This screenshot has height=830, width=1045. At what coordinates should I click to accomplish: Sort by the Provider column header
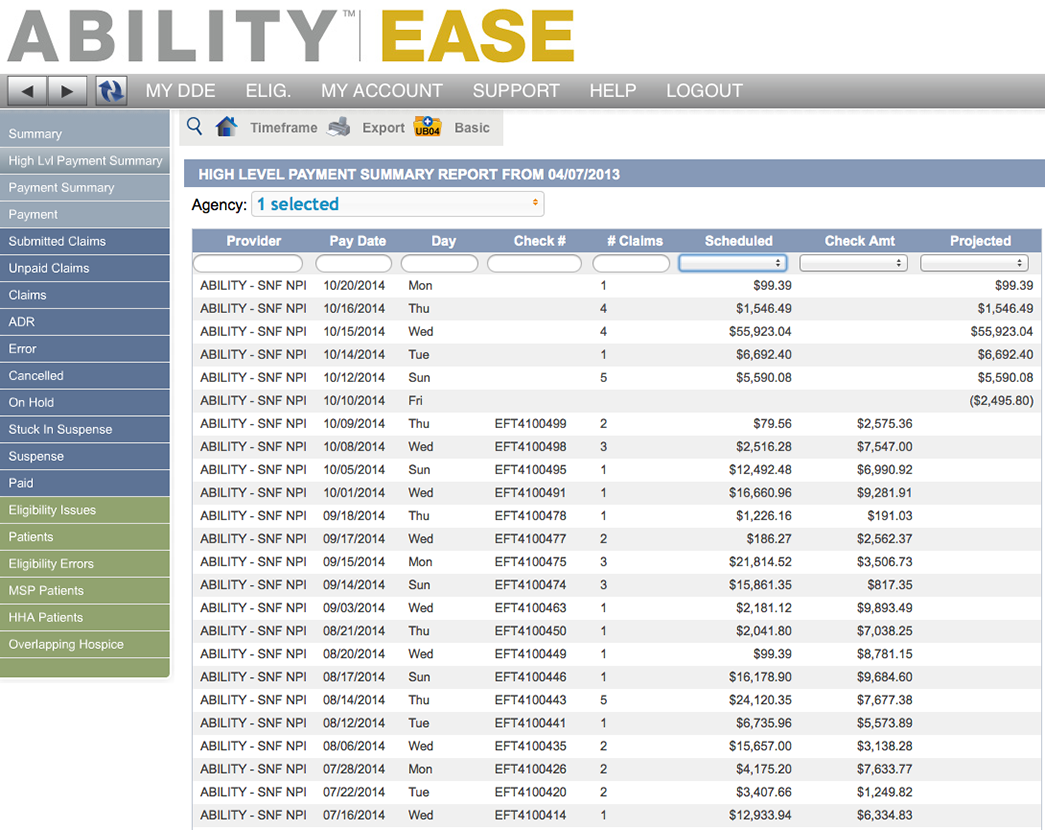253,241
